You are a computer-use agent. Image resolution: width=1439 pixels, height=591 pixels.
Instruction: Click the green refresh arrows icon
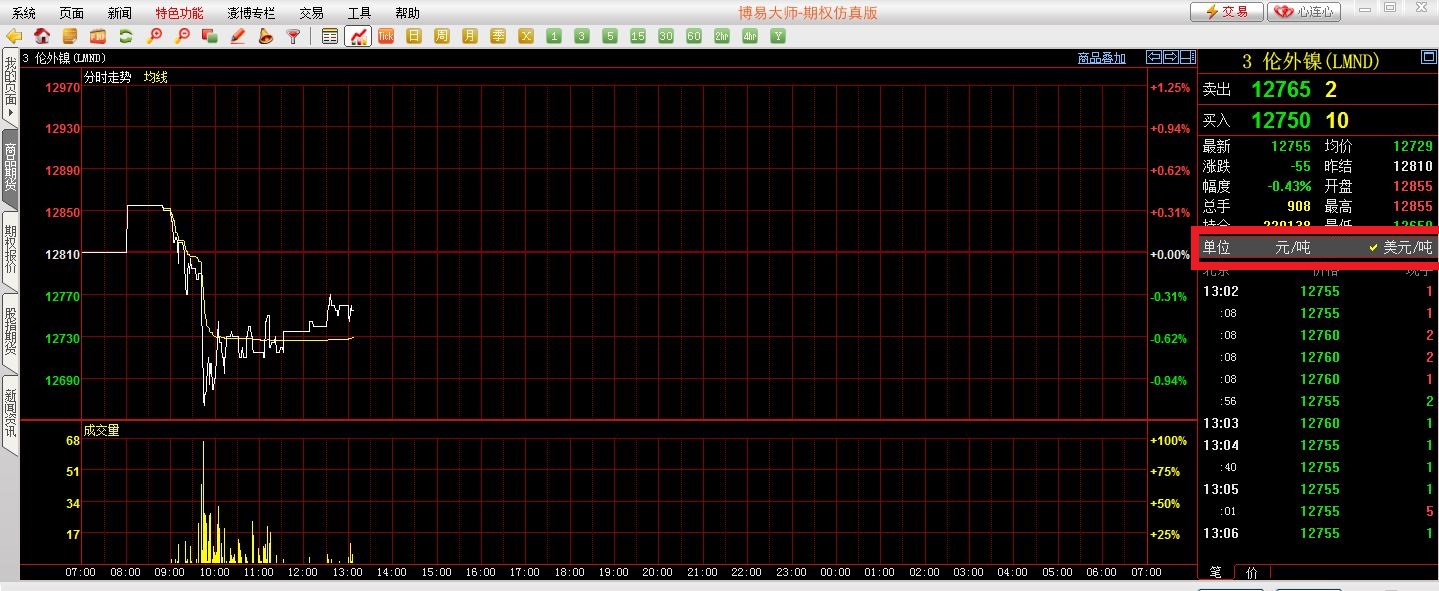126,36
